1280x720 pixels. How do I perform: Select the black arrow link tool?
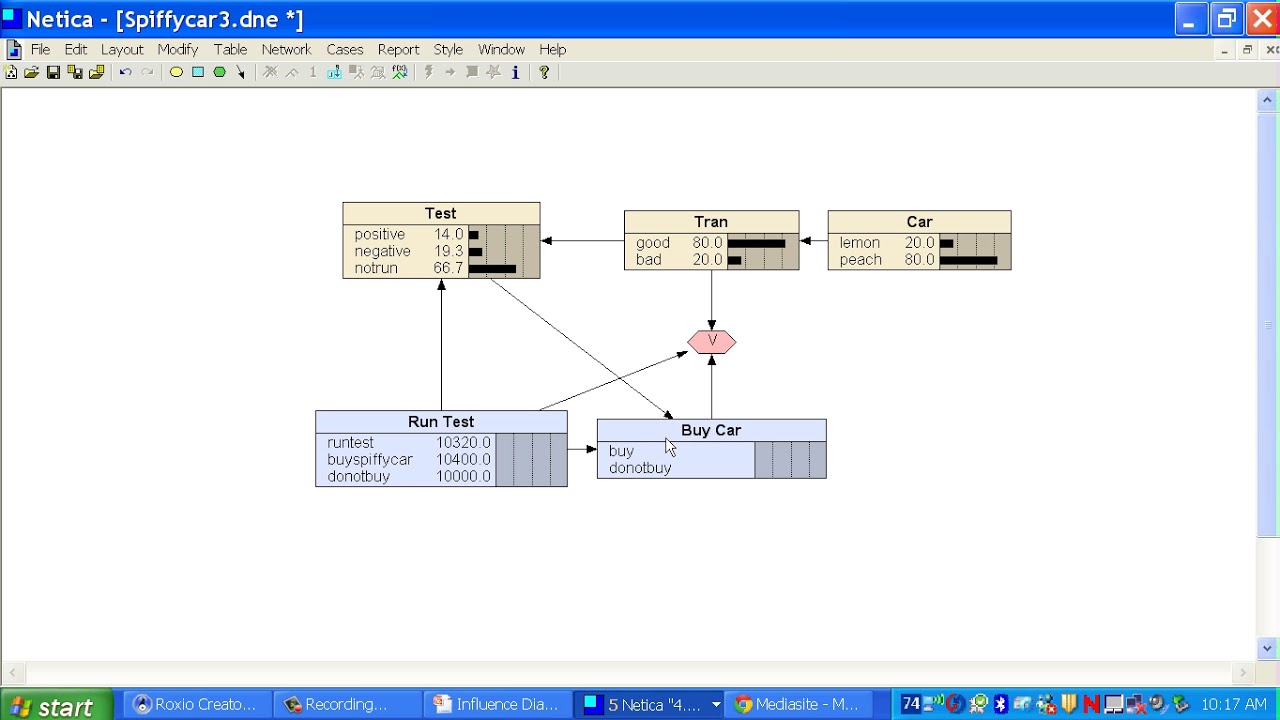click(x=241, y=72)
